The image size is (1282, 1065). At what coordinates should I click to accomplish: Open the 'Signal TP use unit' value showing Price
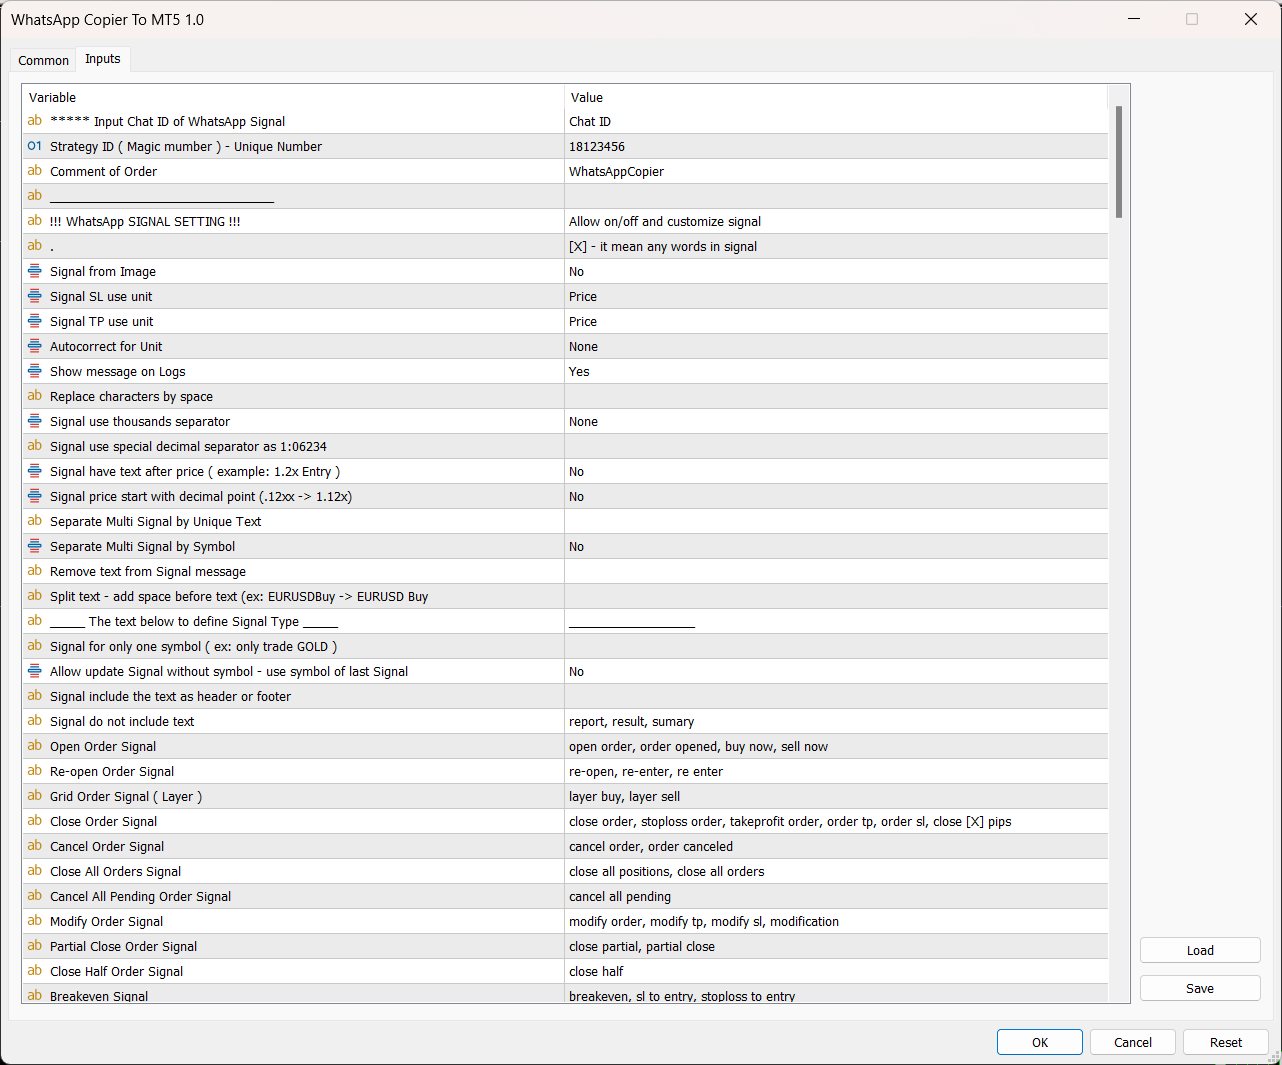point(836,321)
